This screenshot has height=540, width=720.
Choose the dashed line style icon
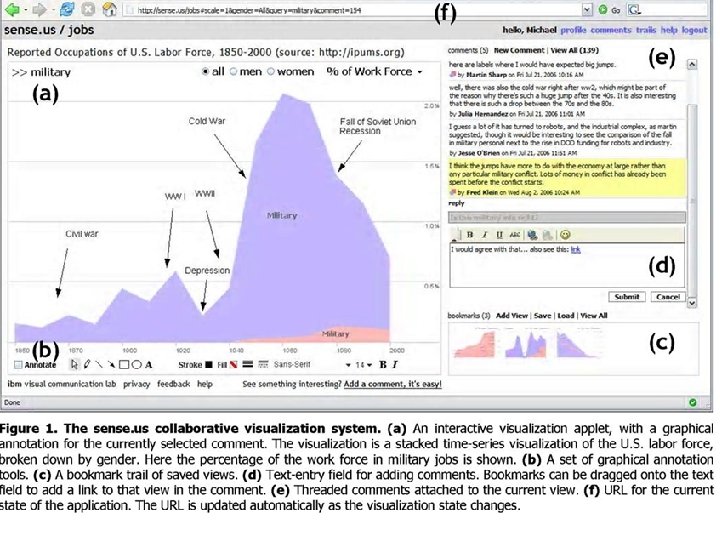263,365
